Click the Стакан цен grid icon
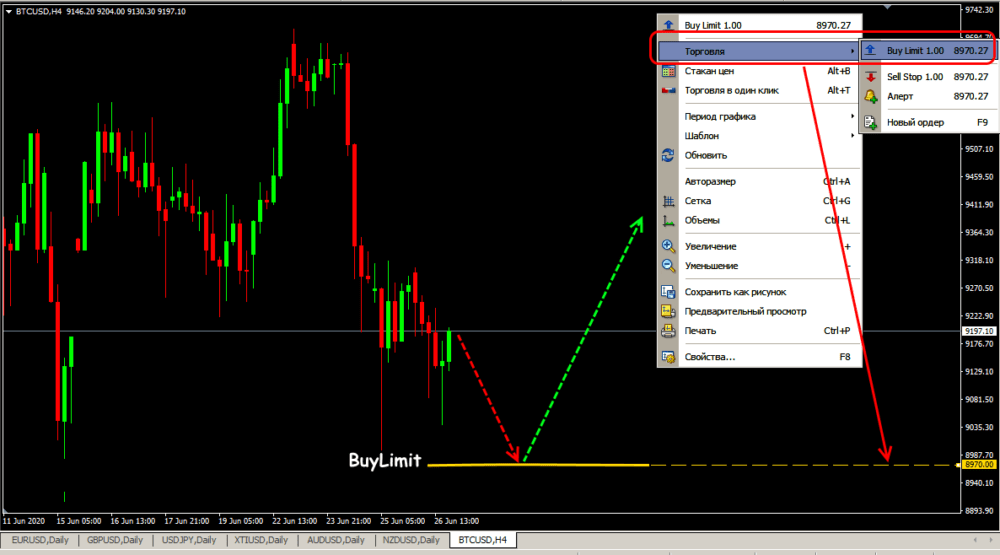 [x=668, y=71]
